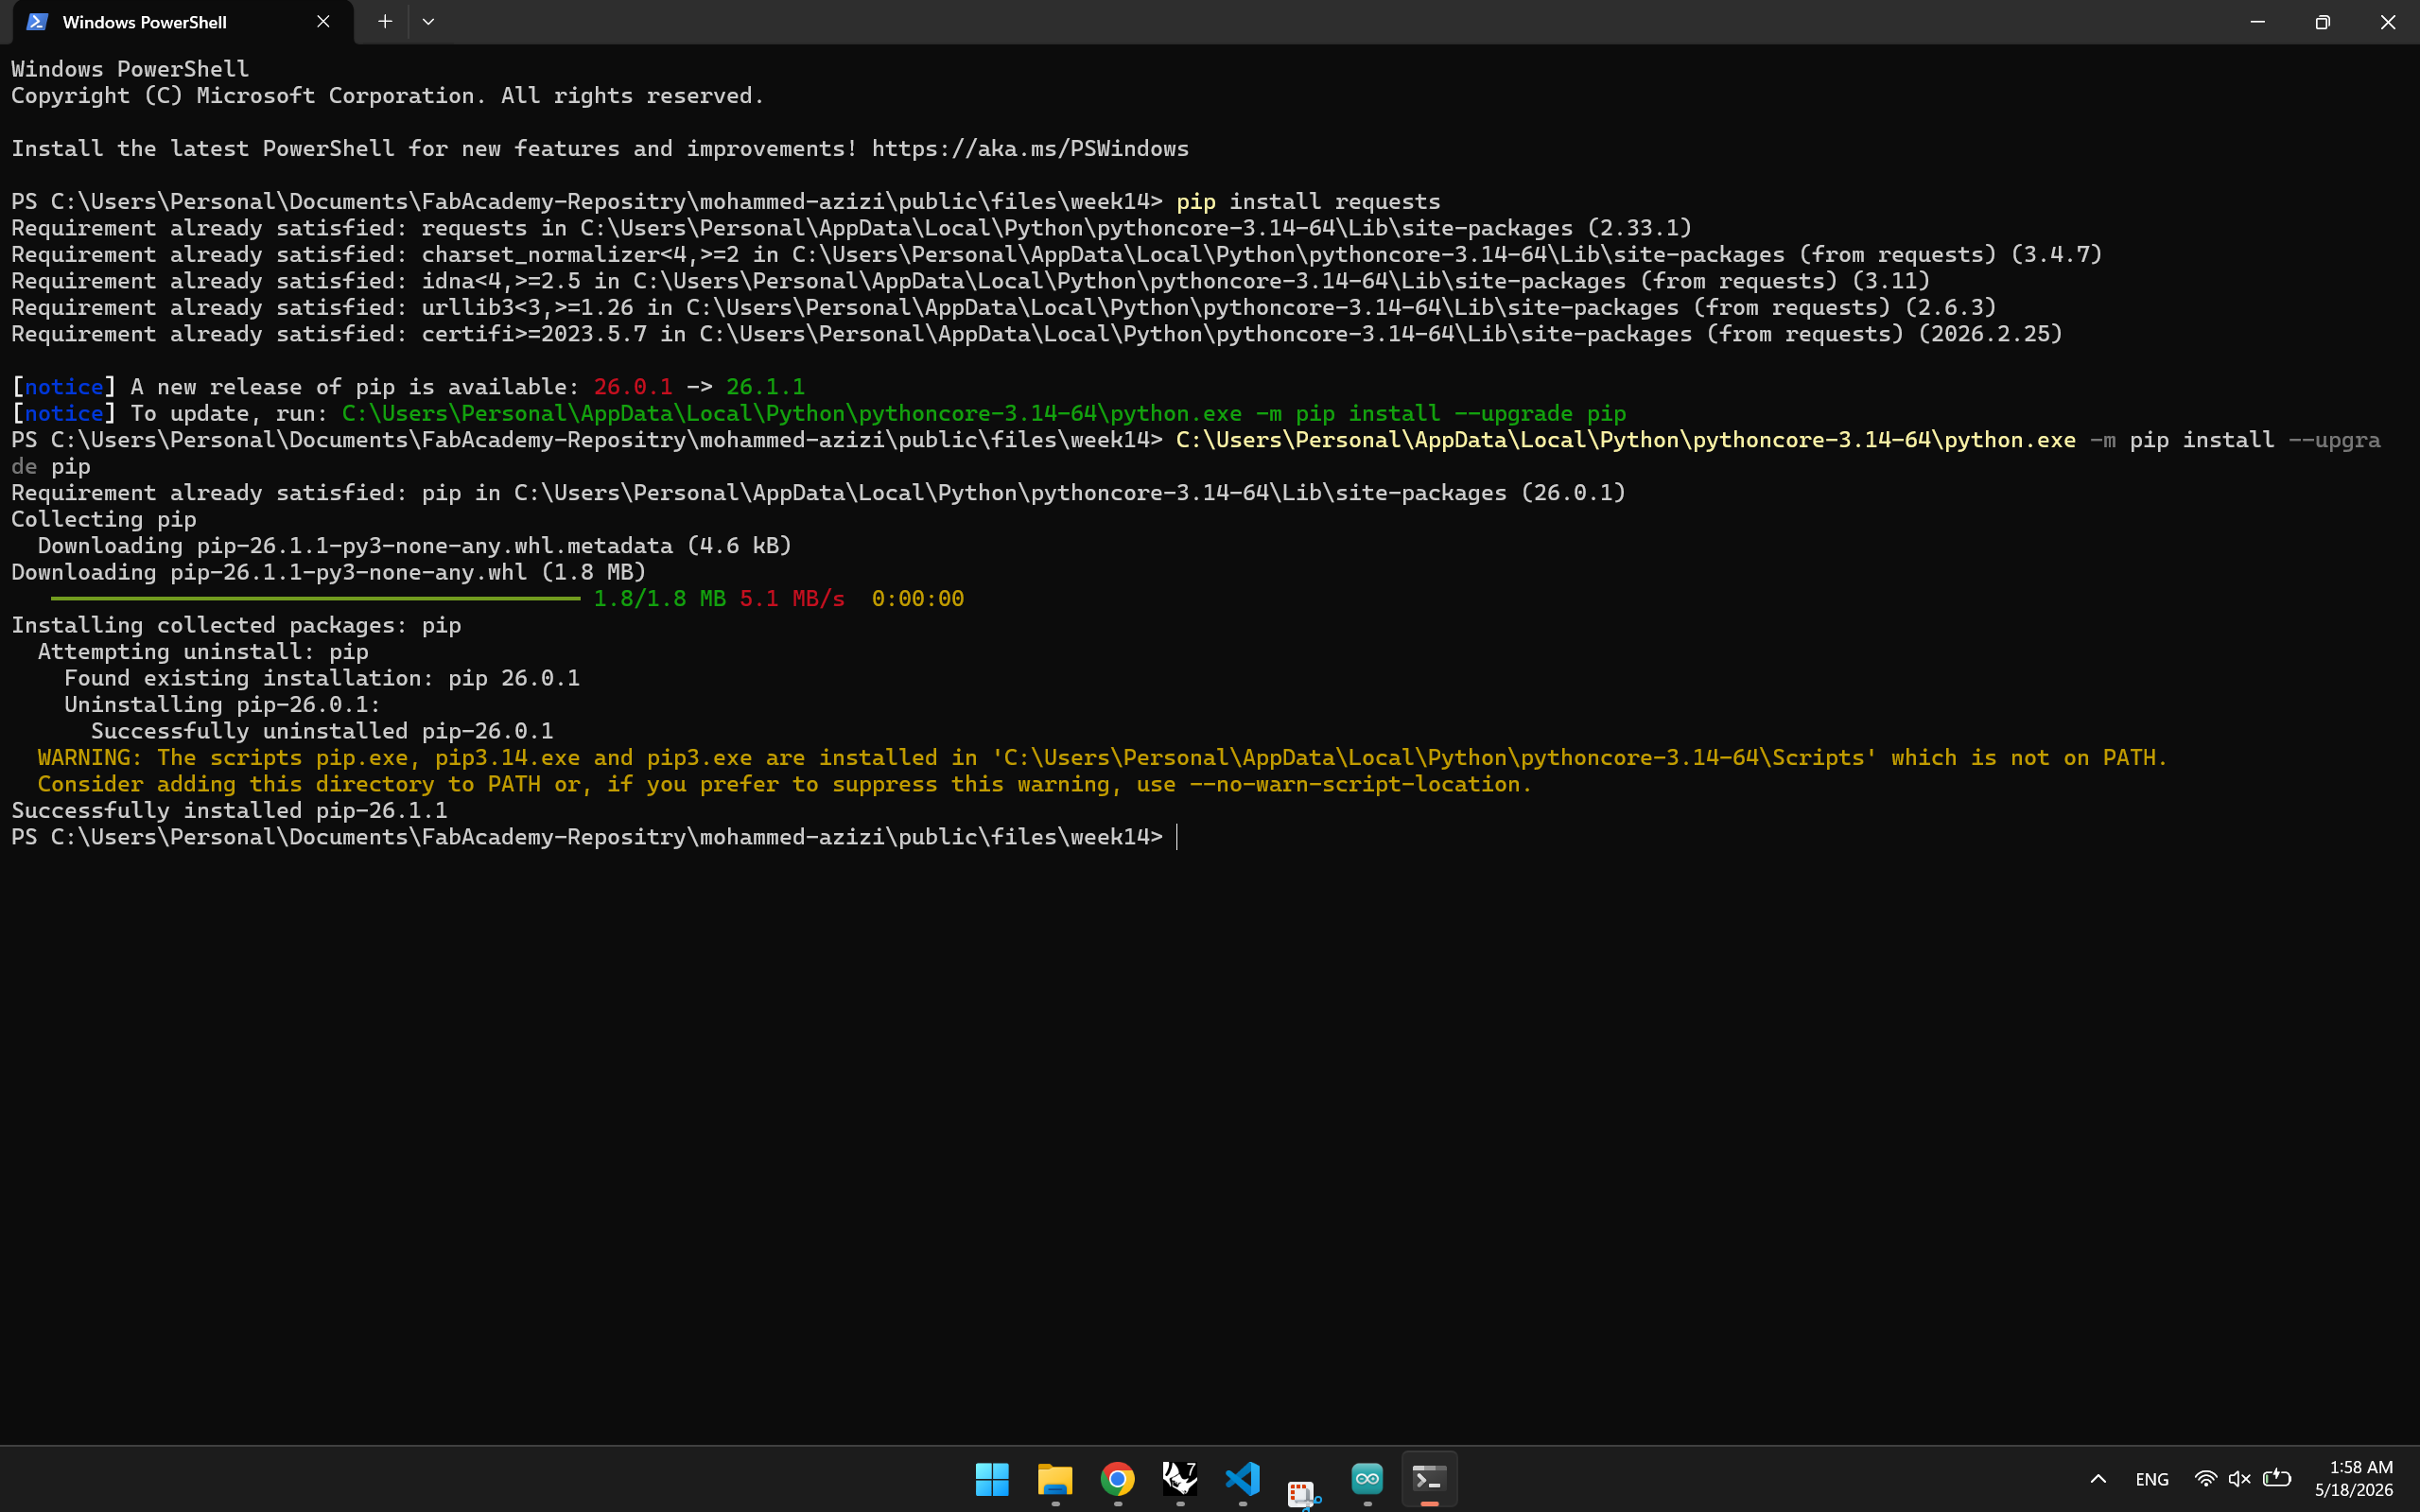Restore down the terminal window
Screen dimensions: 2420x1512
click(x=2322, y=22)
